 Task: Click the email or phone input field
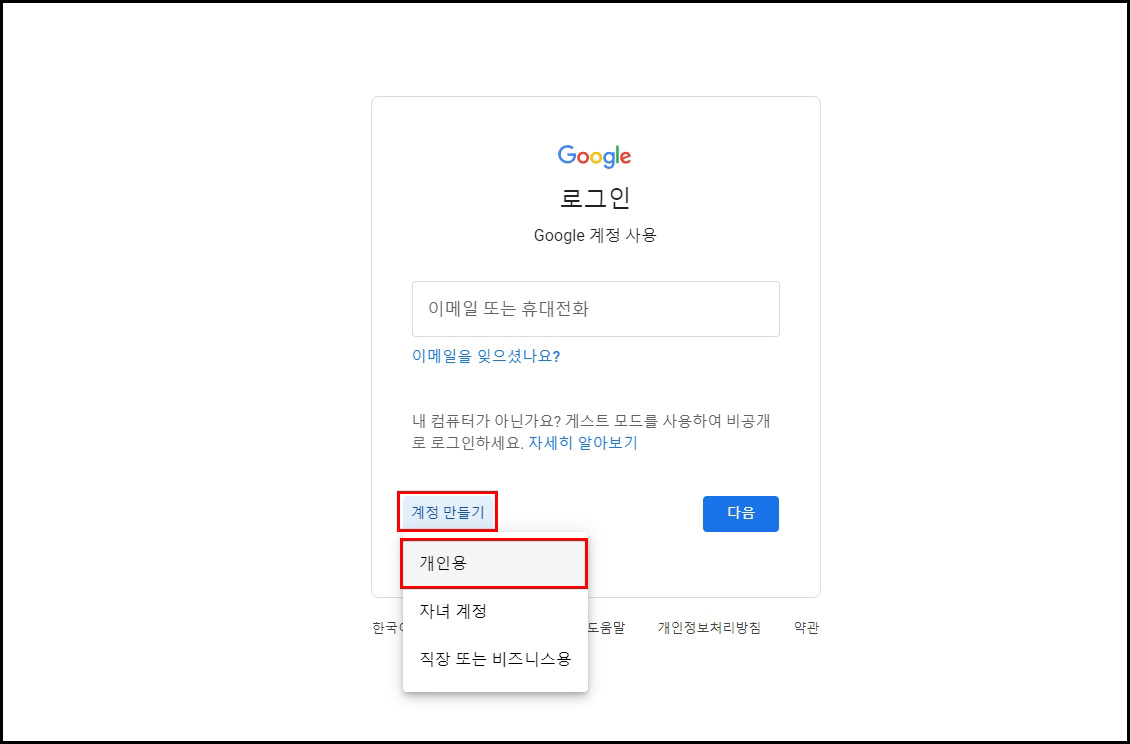click(595, 309)
